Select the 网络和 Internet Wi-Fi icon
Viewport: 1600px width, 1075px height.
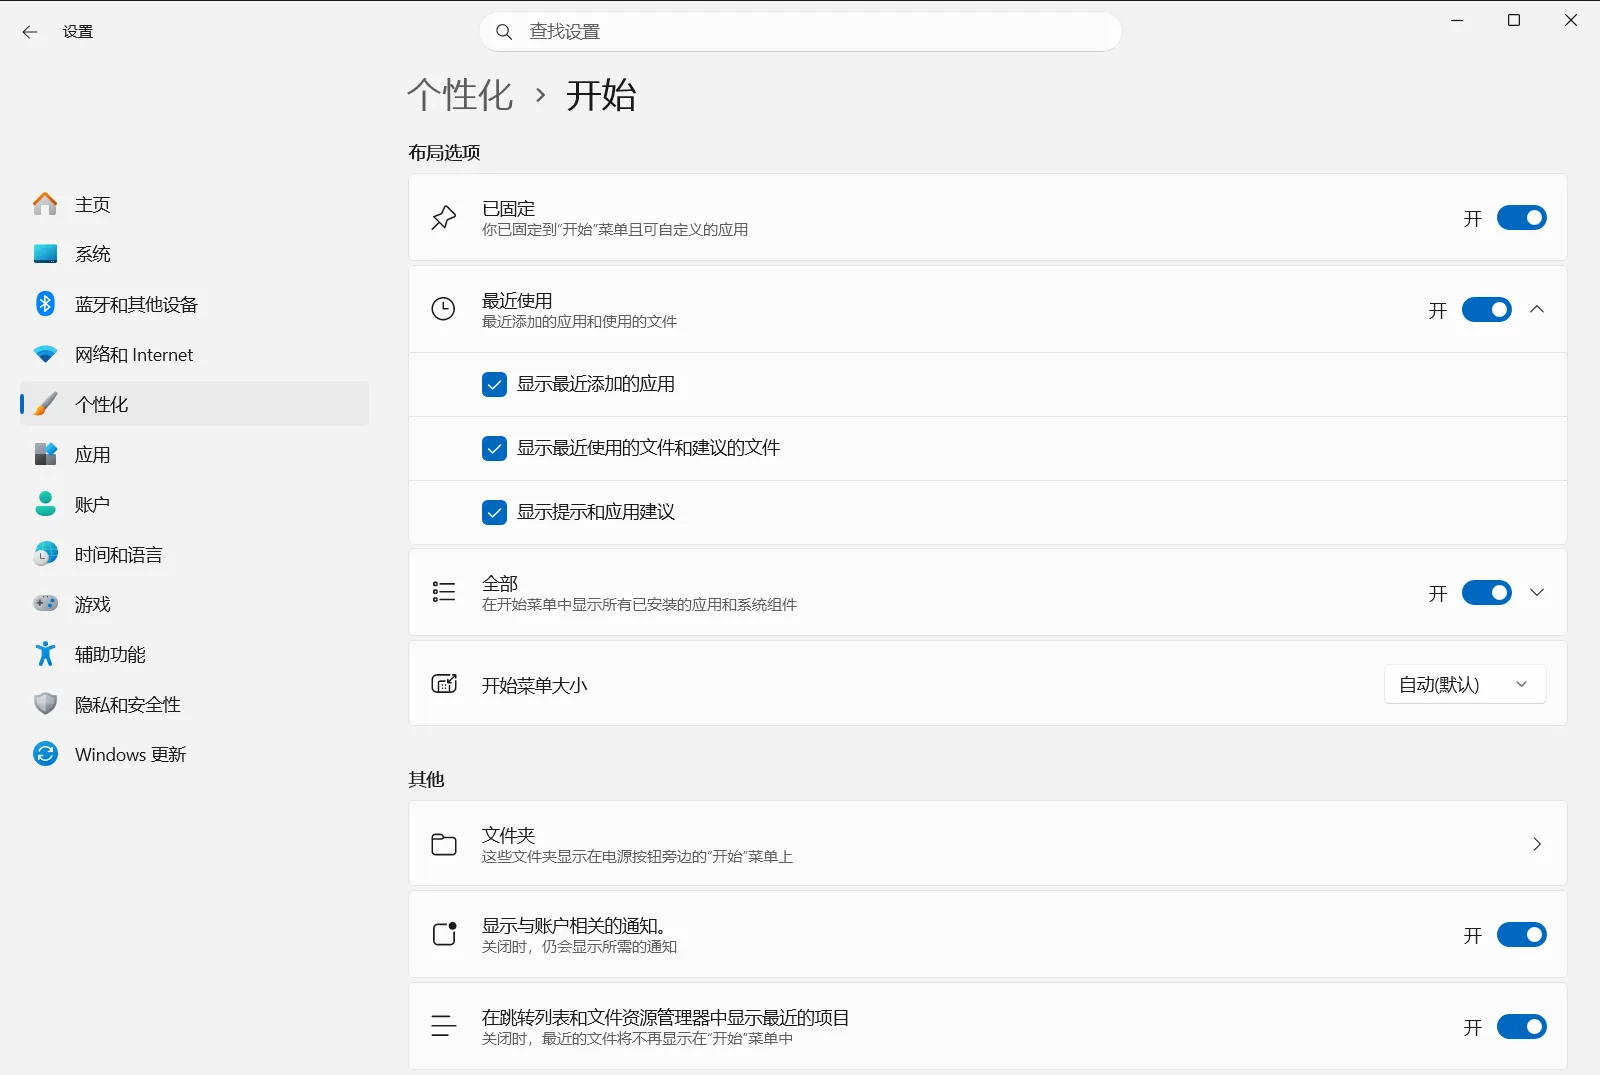pos(45,354)
